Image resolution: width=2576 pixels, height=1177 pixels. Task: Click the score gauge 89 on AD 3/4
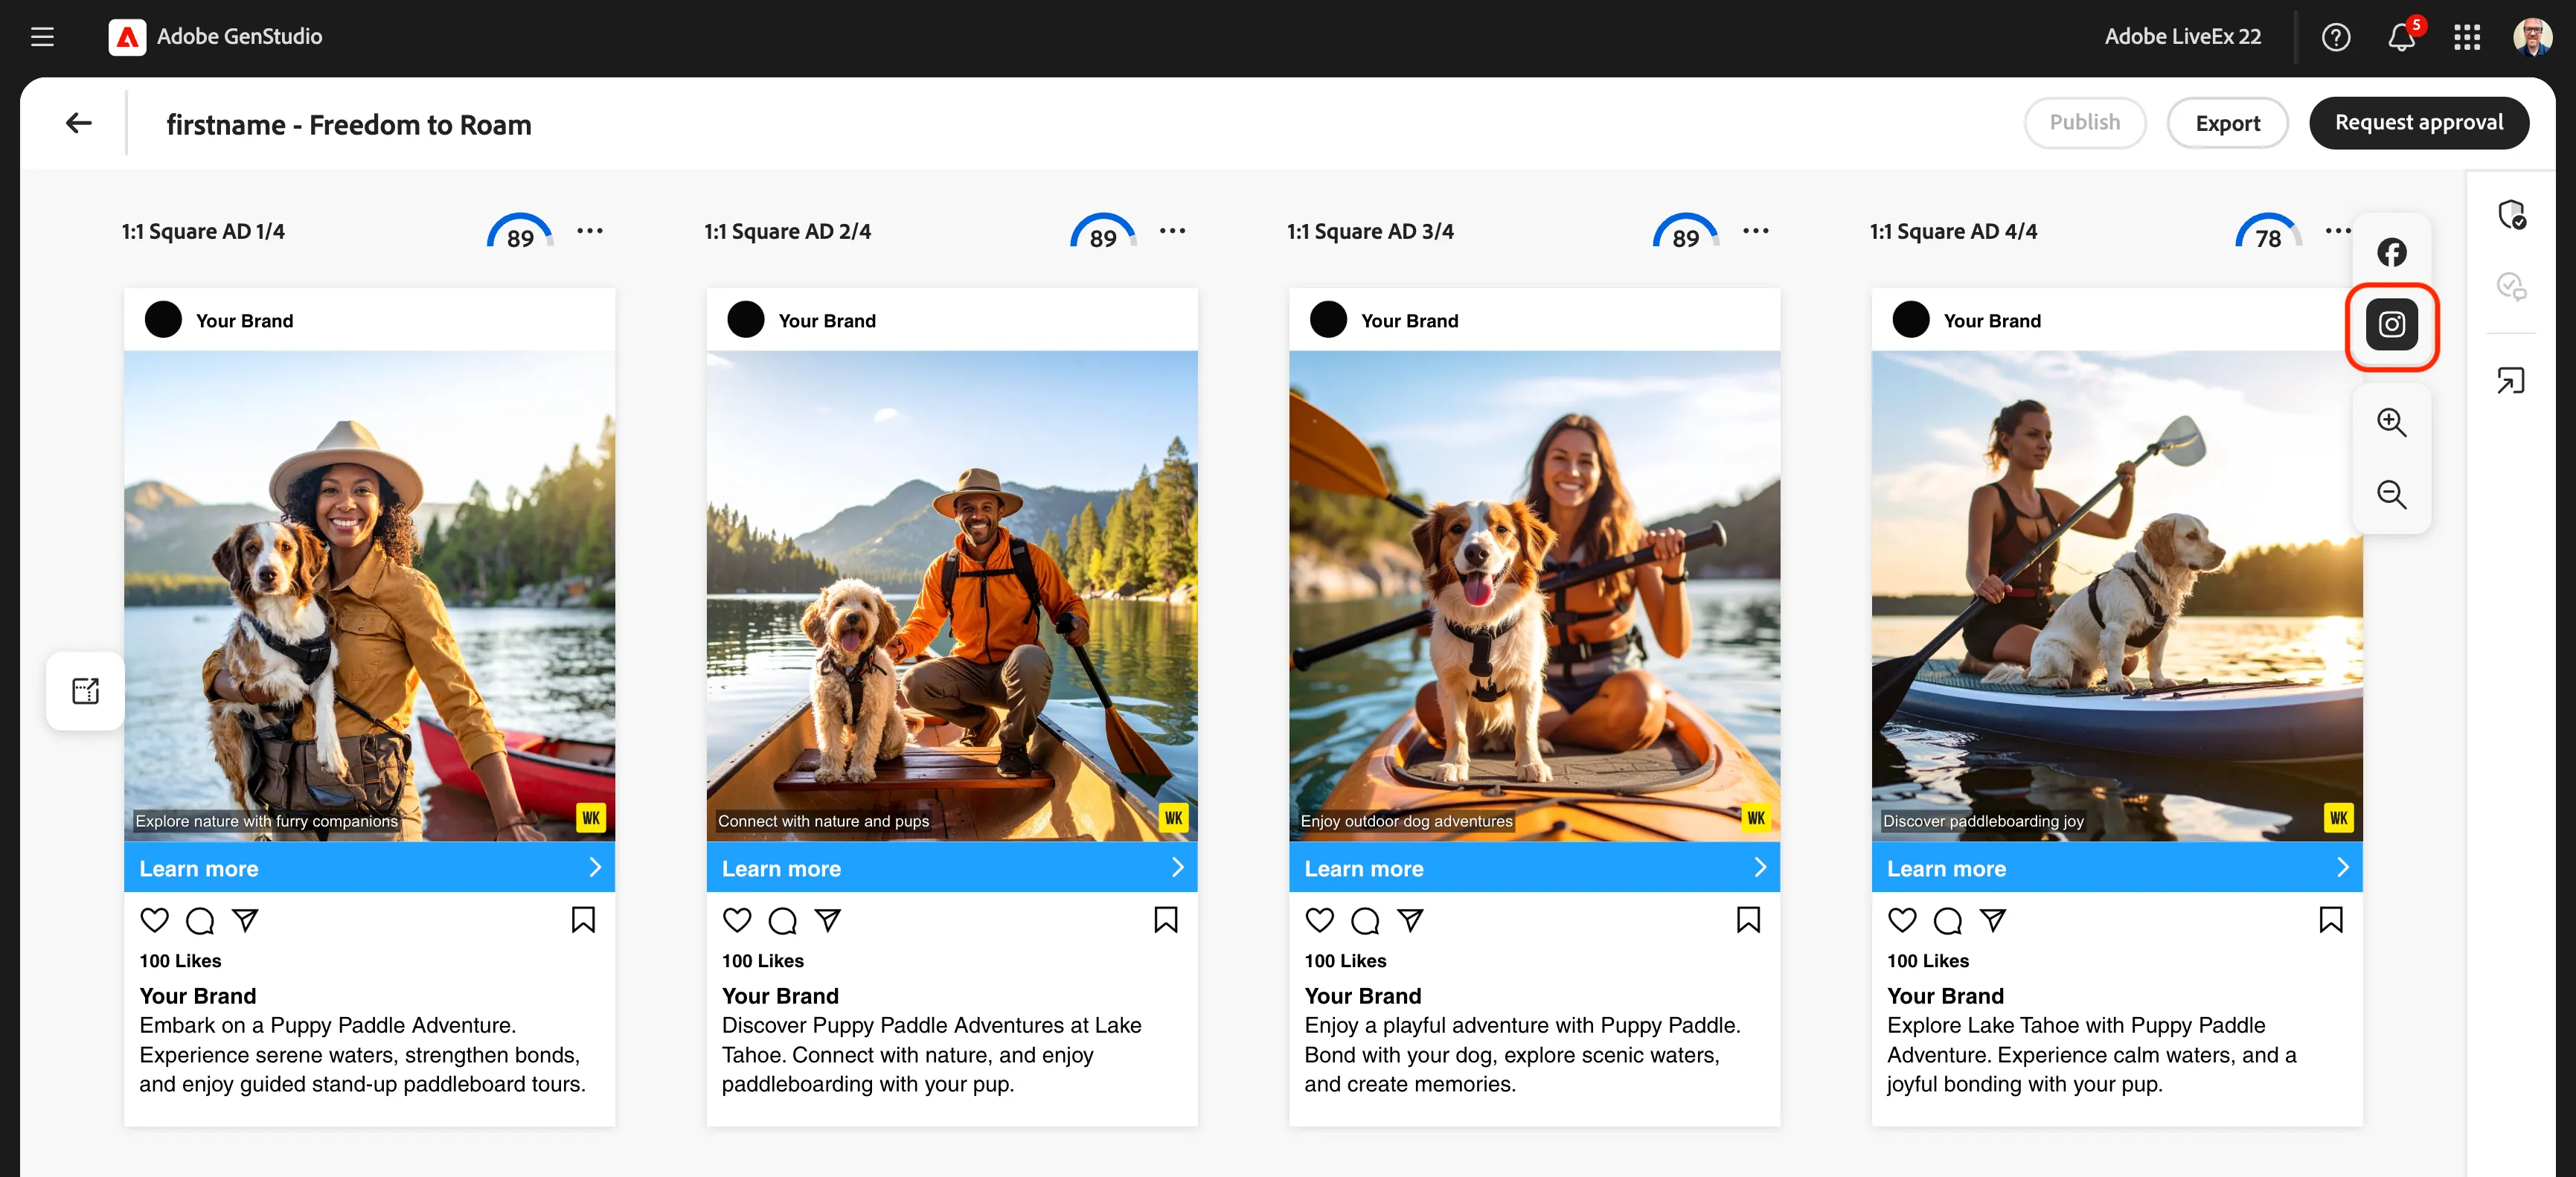[1685, 232]
